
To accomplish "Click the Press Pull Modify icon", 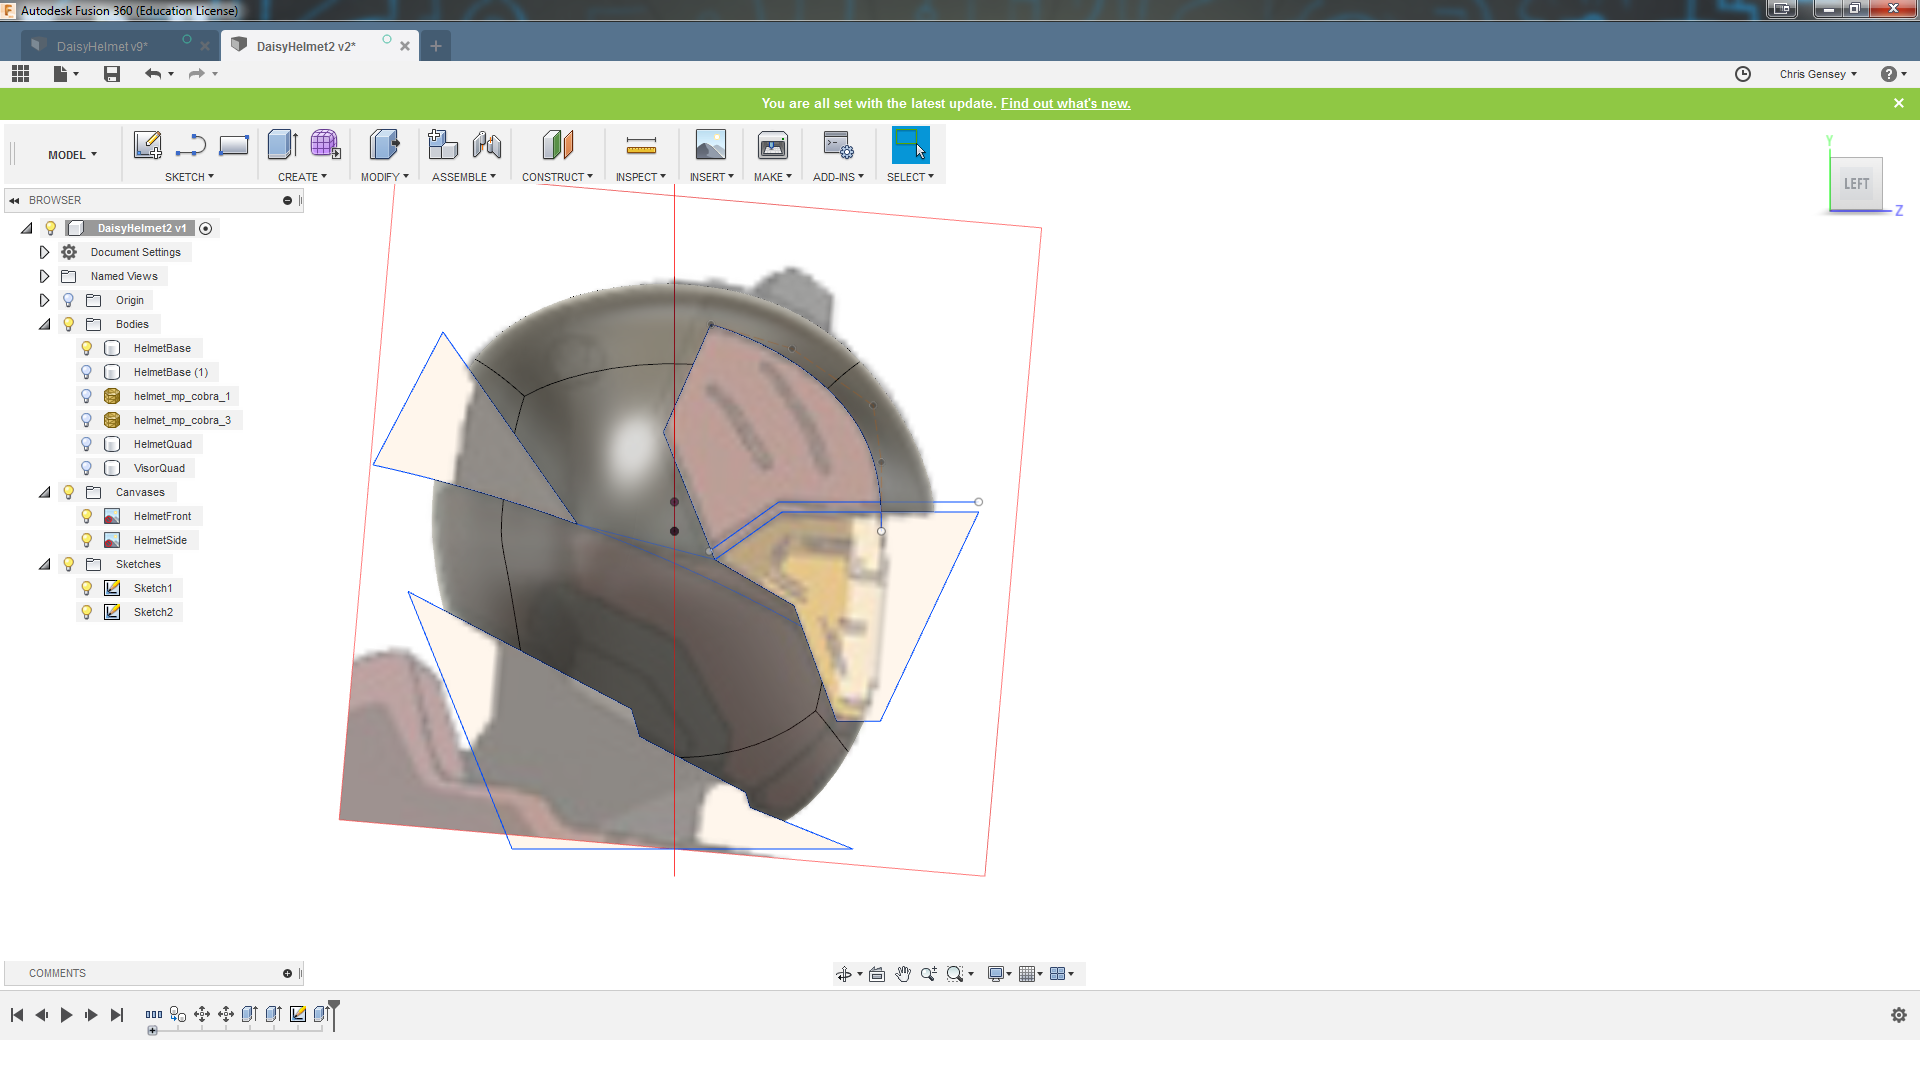I will click(384, 146).
